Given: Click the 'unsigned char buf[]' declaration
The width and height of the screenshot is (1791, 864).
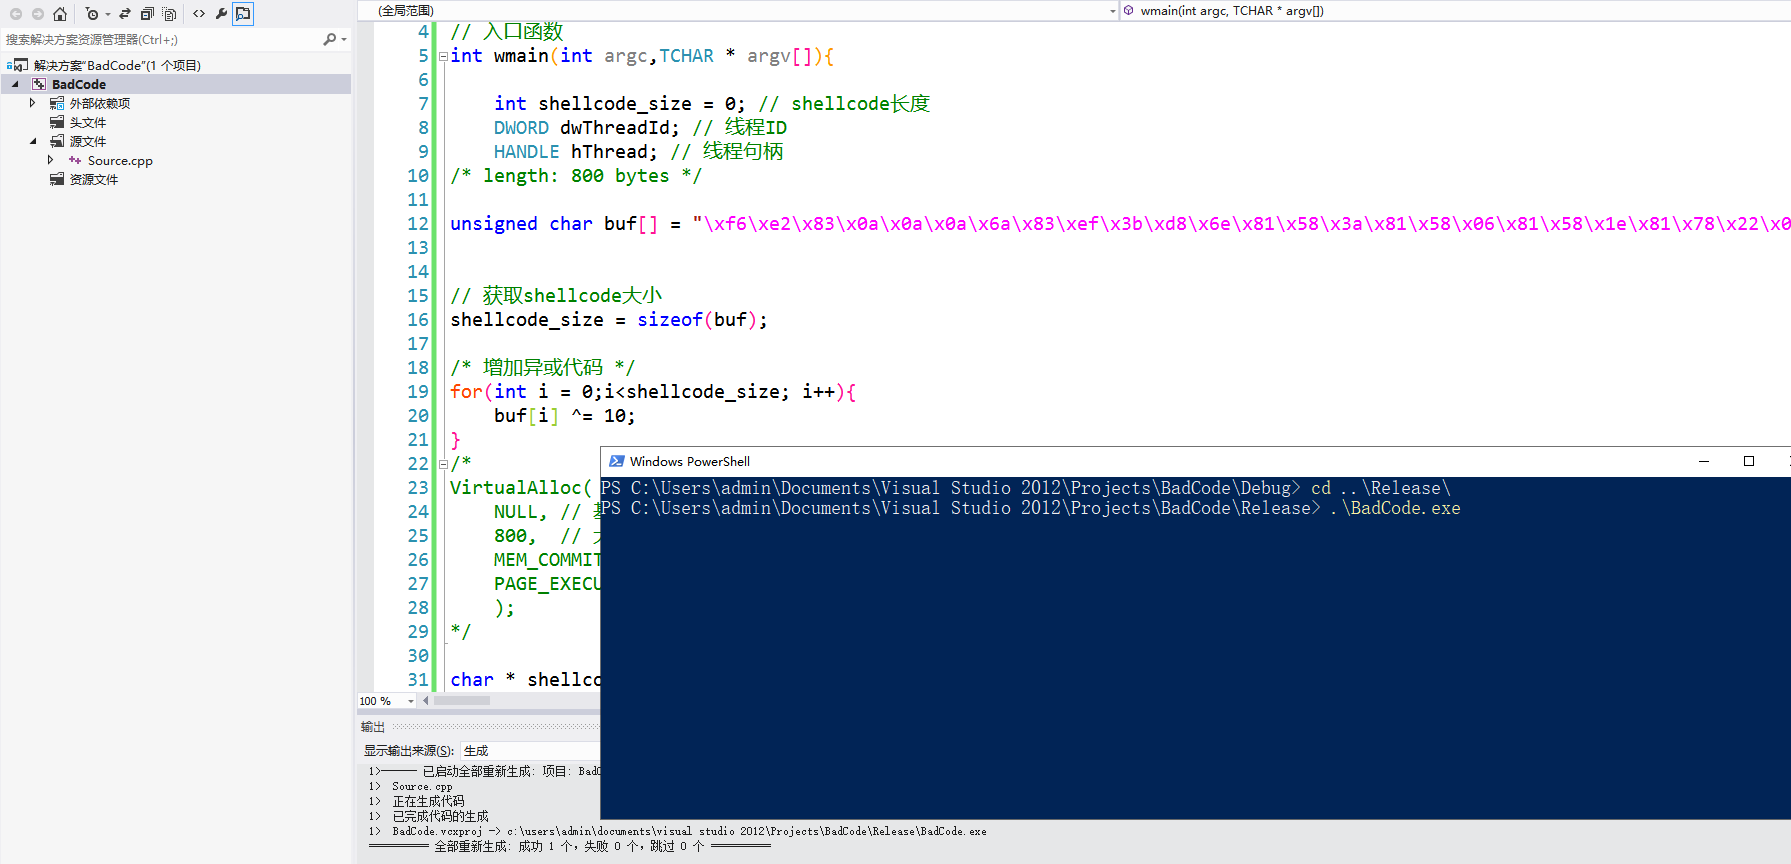Looking at the screenshot, I should coord(554,224).
